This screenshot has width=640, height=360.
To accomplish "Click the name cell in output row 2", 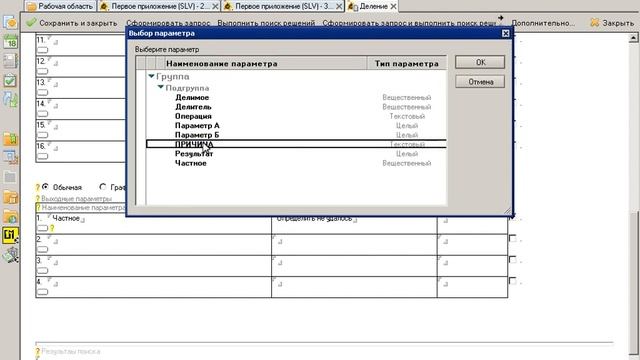I will (x=153, y=245).
